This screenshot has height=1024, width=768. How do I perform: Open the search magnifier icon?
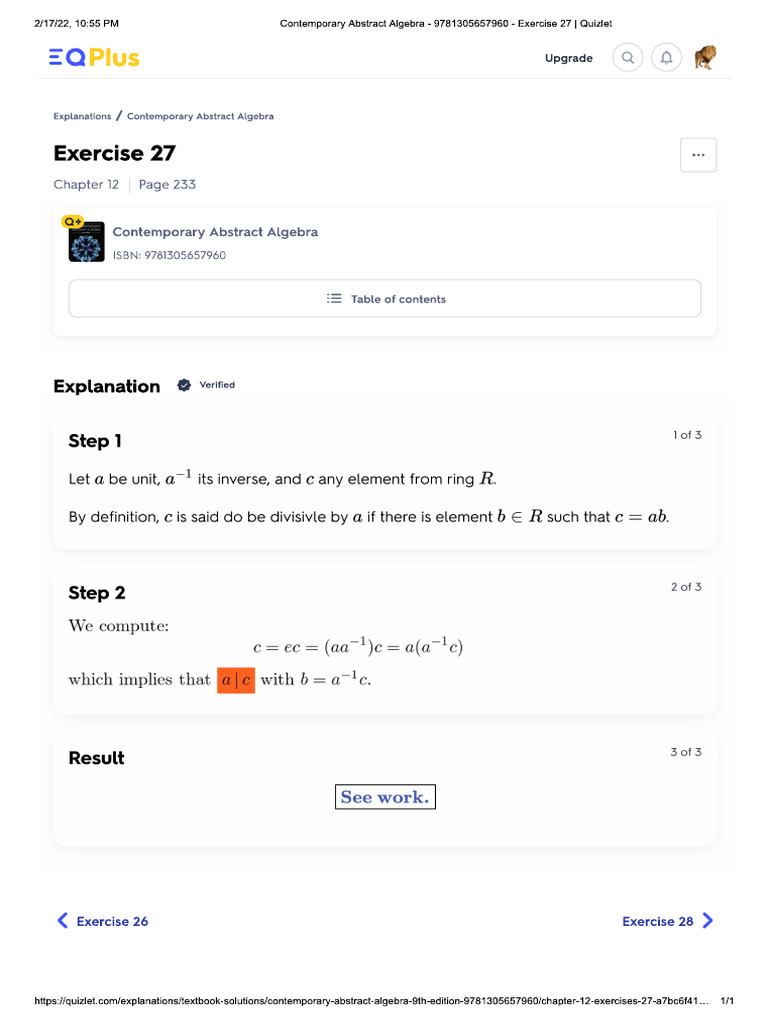[627, 57]
